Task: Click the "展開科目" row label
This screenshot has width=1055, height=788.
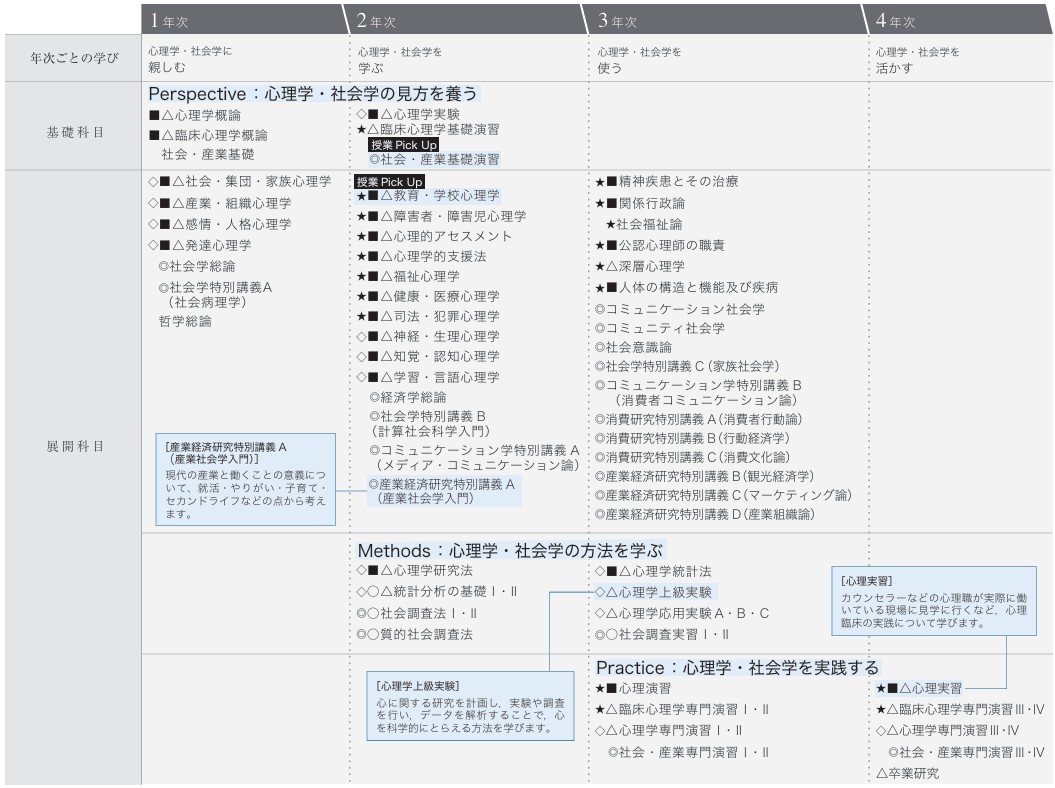Action: point(75,446)
